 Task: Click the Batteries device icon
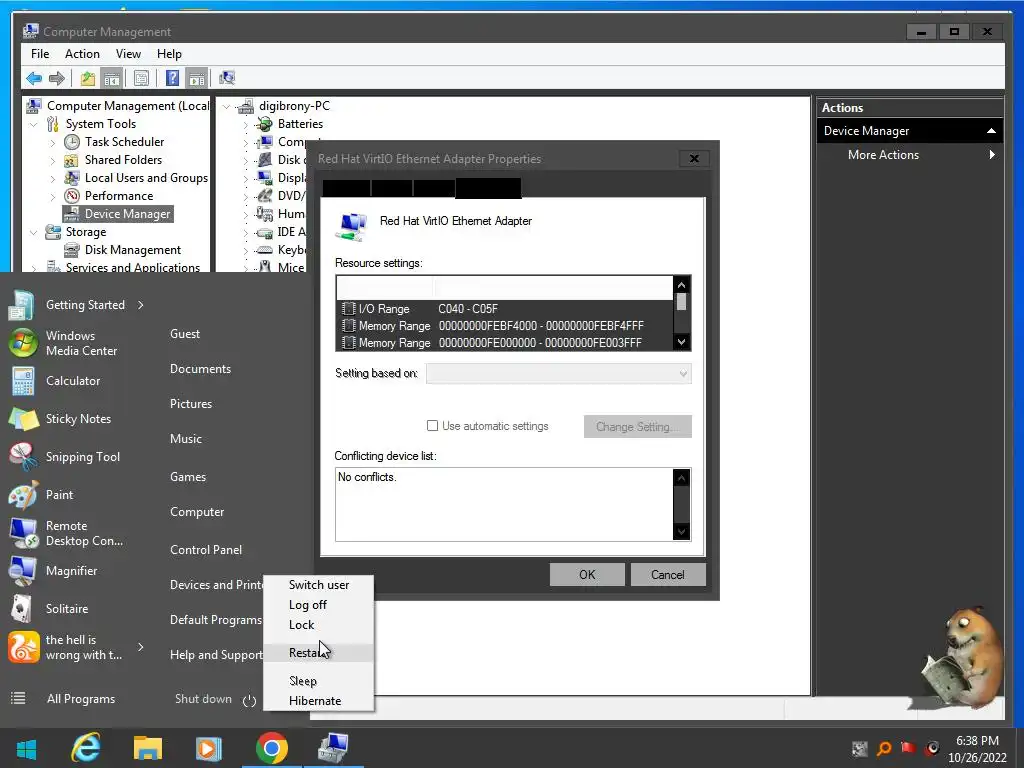click(264, 124)
